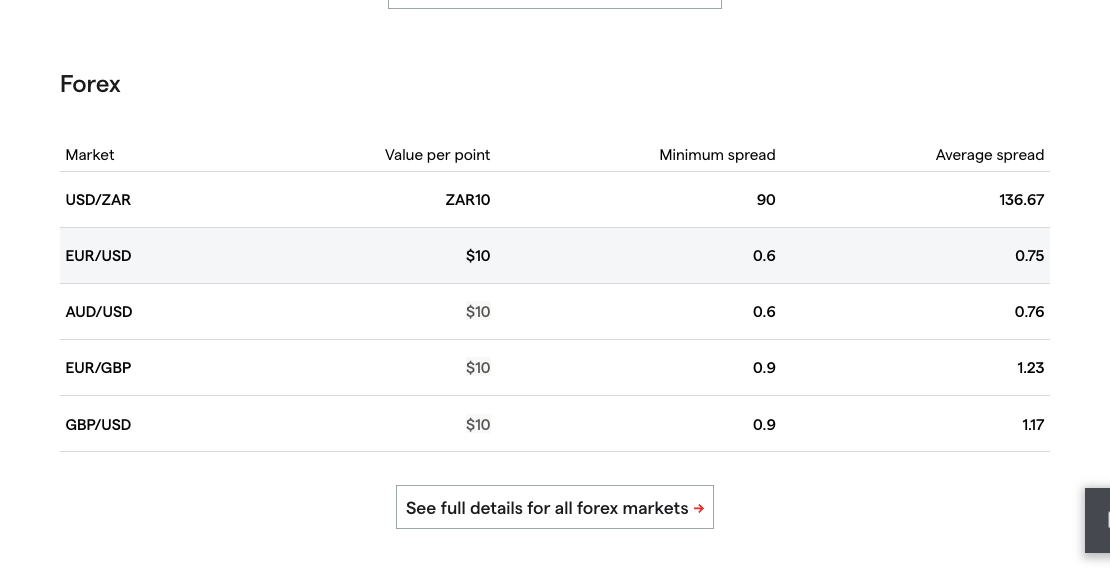Click the Forex section heading
This screenshot has width=1110, height=581.
click(x=90, y=84)
